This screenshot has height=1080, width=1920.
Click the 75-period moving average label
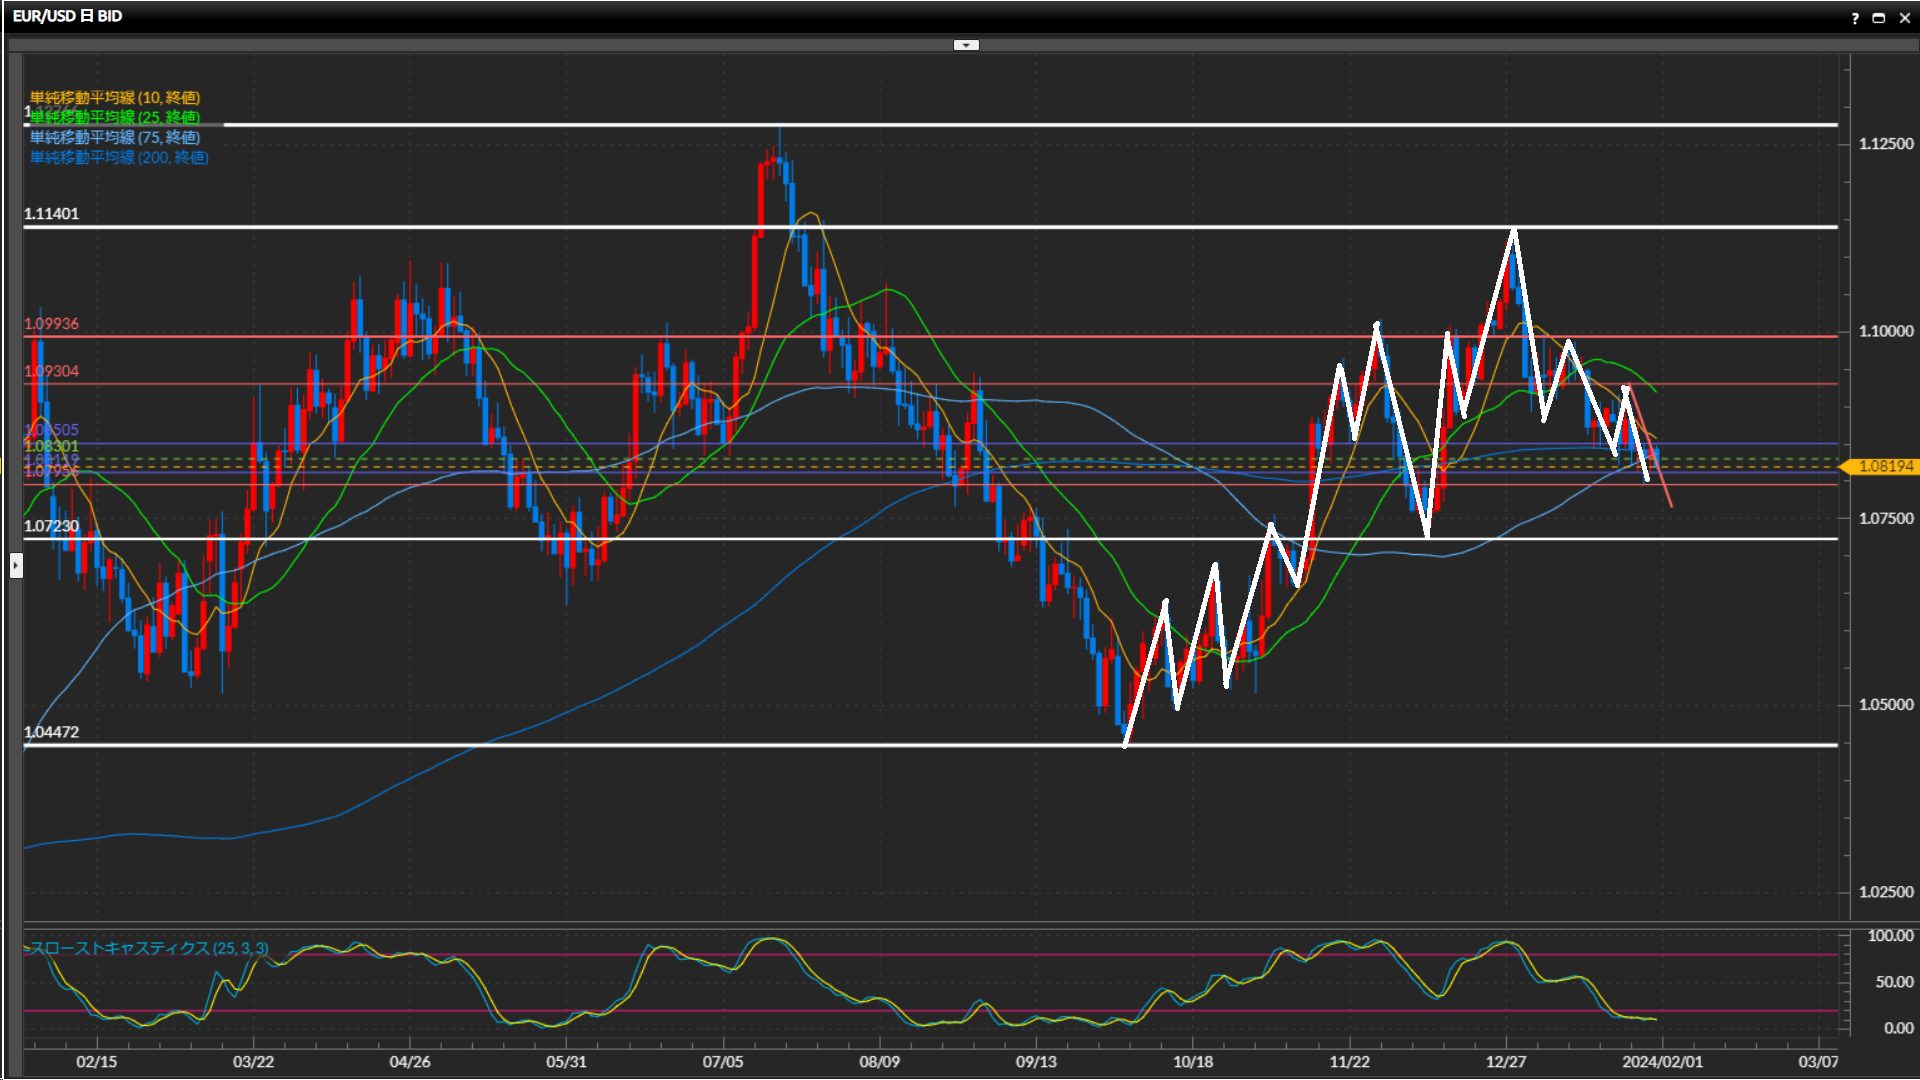click(115, 137)
